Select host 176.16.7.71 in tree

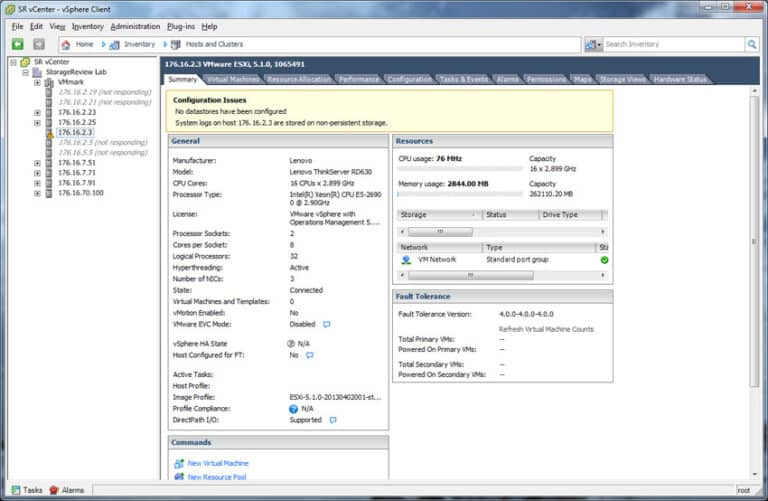click(x=77, y=173)
